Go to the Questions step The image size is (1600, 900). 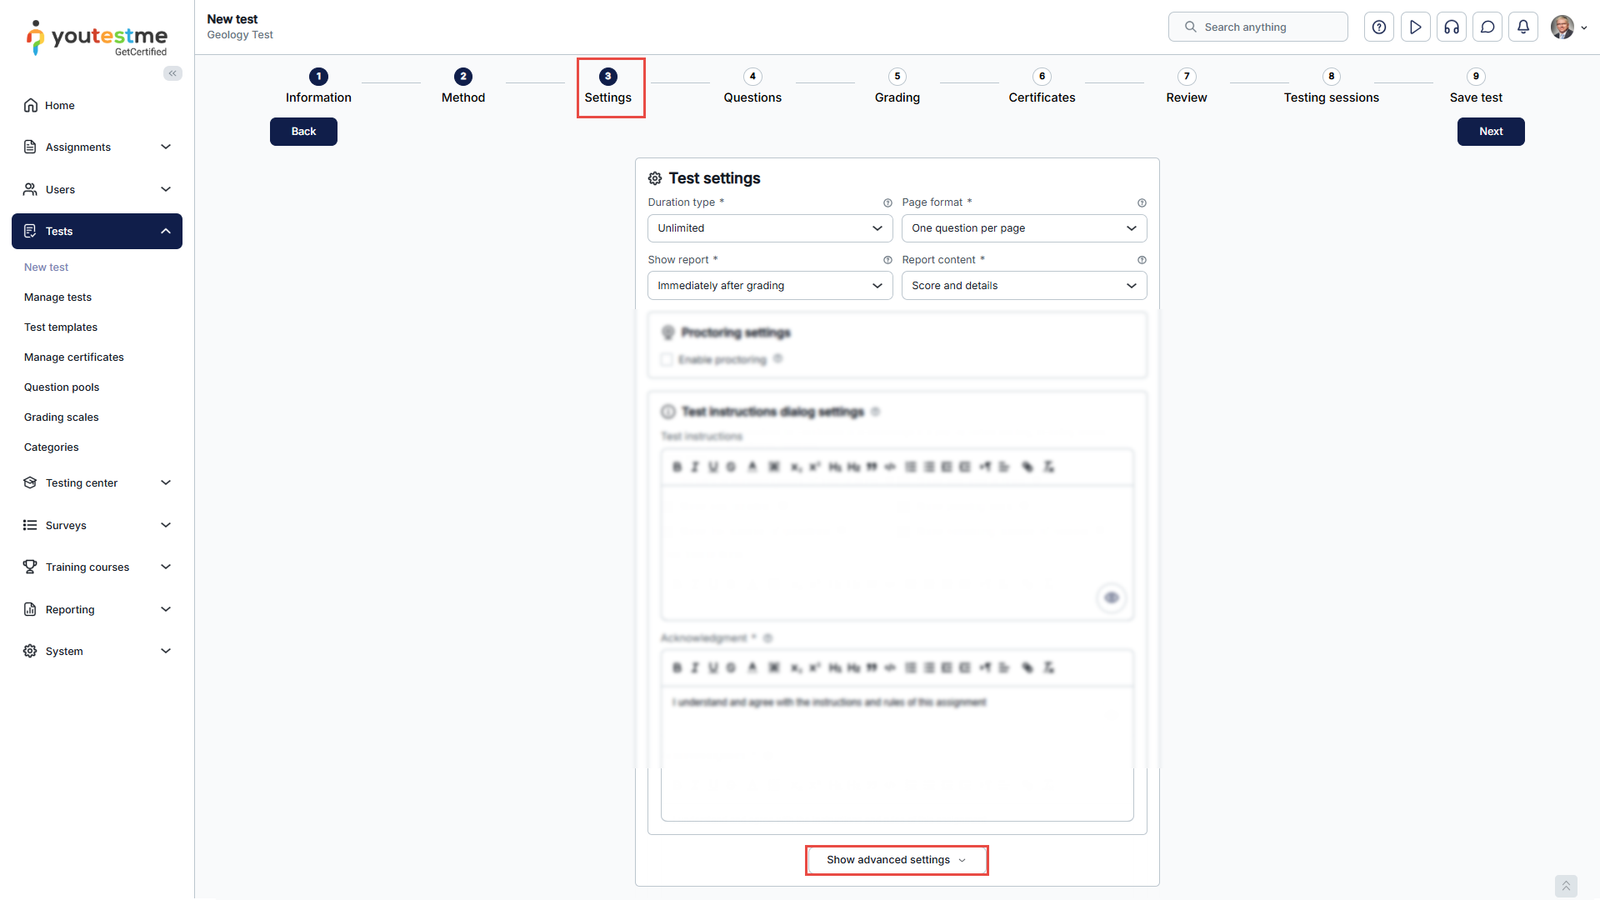pos(753,87)
